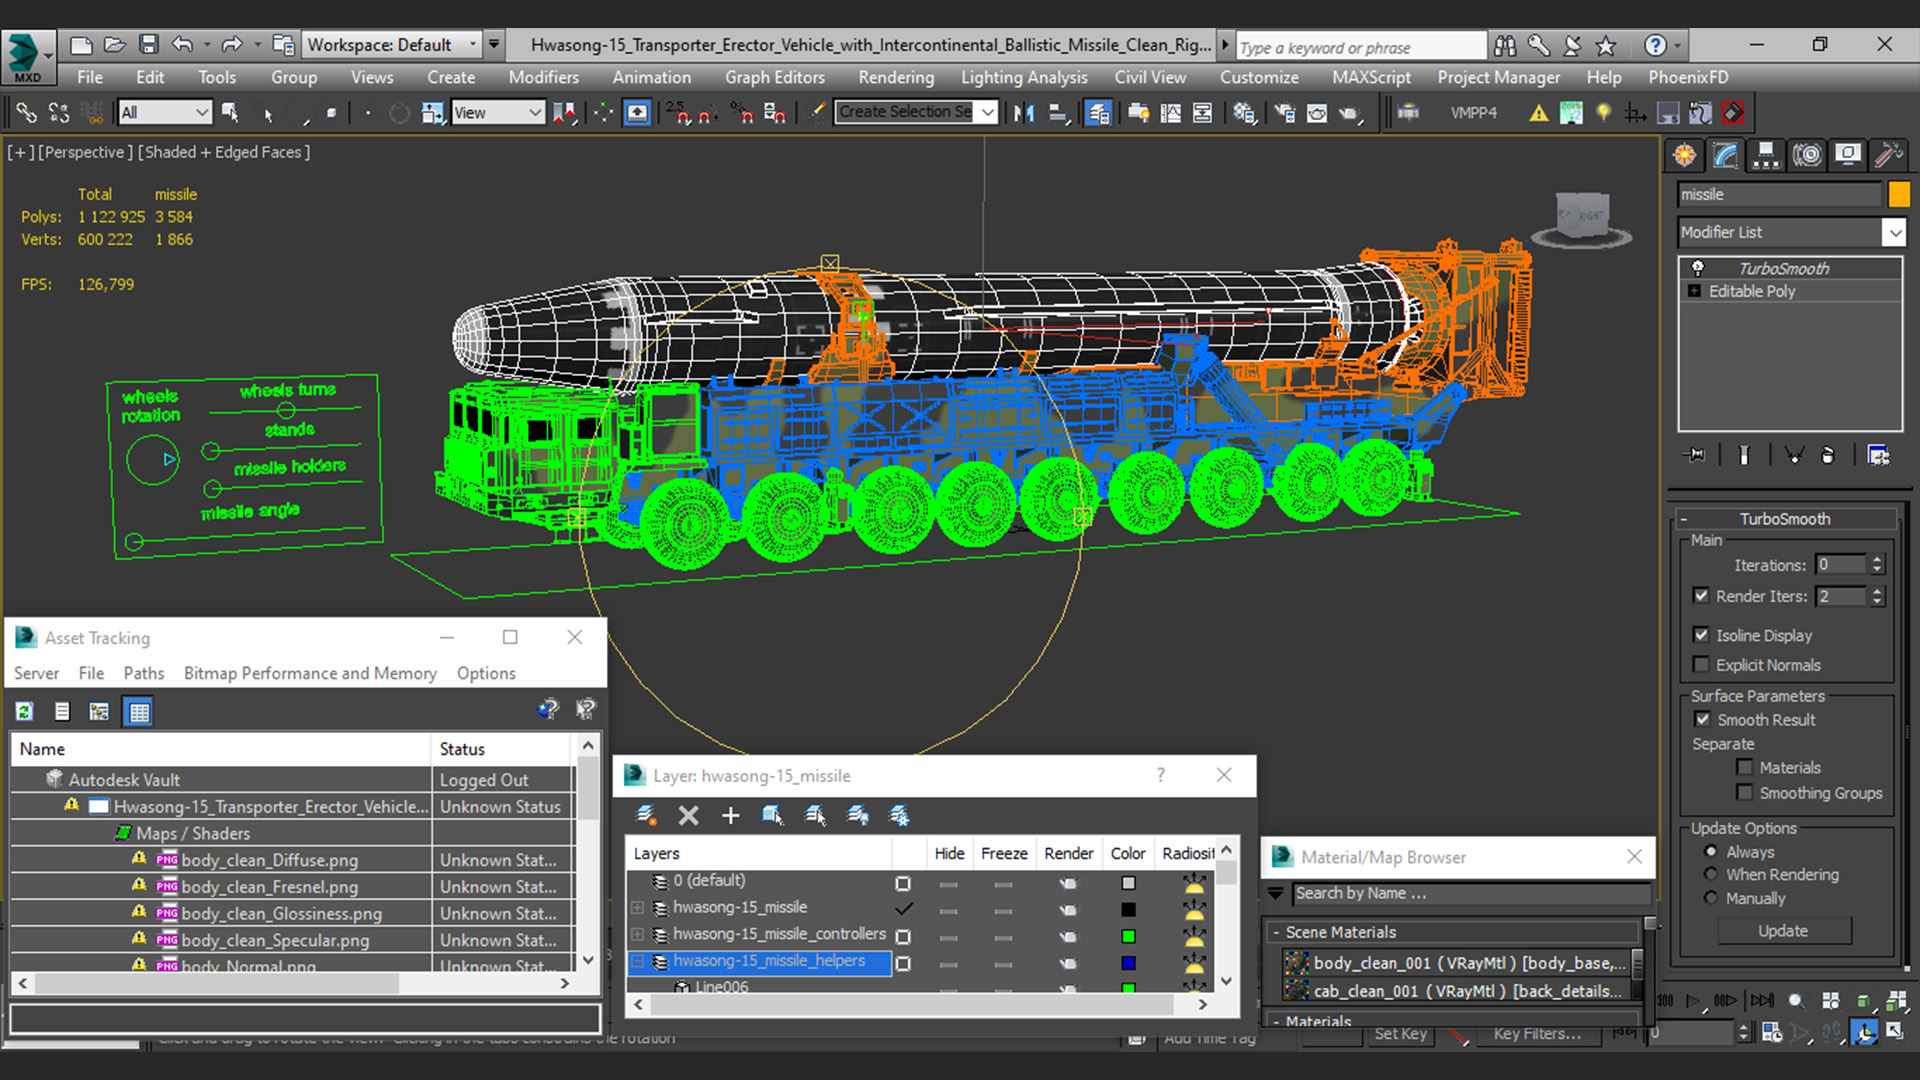Screen dimensions: 1920x1080
Task: Expand the hwasong-15_missile layer
Action: pyautogui.click(x=637, y=907)
